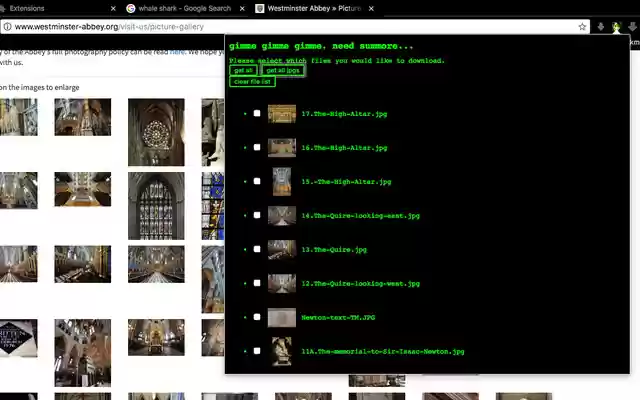Click filename 11A.The-memorial-to-Sir-Isaac-Newton.jpg
This screenshot has height=400, width=640.
pos(383,351)
